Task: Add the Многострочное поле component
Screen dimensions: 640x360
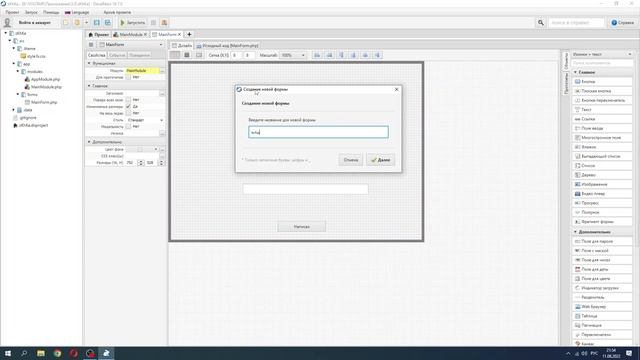Action: [x=602, y=138]
